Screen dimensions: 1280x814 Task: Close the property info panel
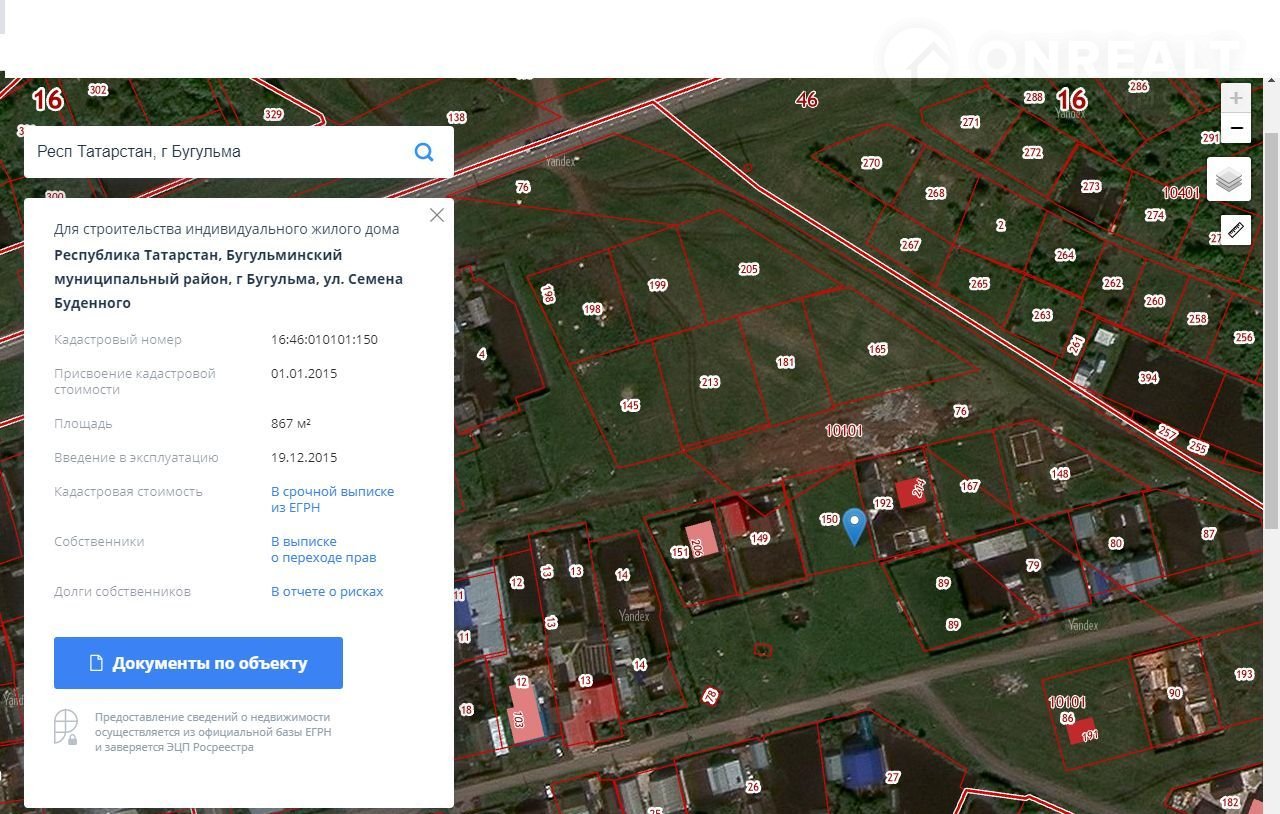point(436,215)
